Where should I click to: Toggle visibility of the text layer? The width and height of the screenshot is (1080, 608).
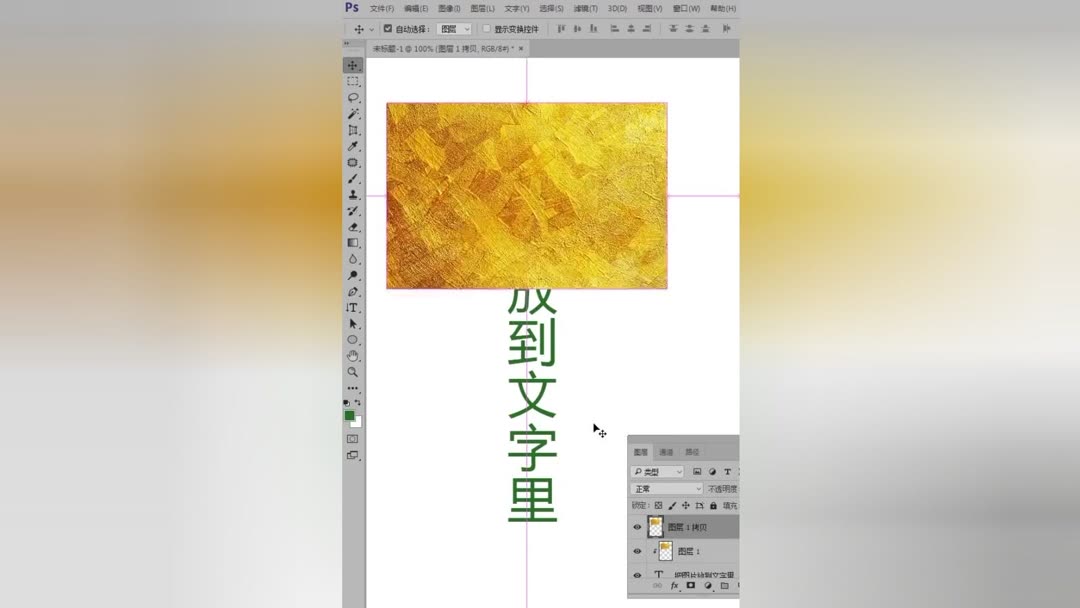[637, 574]
